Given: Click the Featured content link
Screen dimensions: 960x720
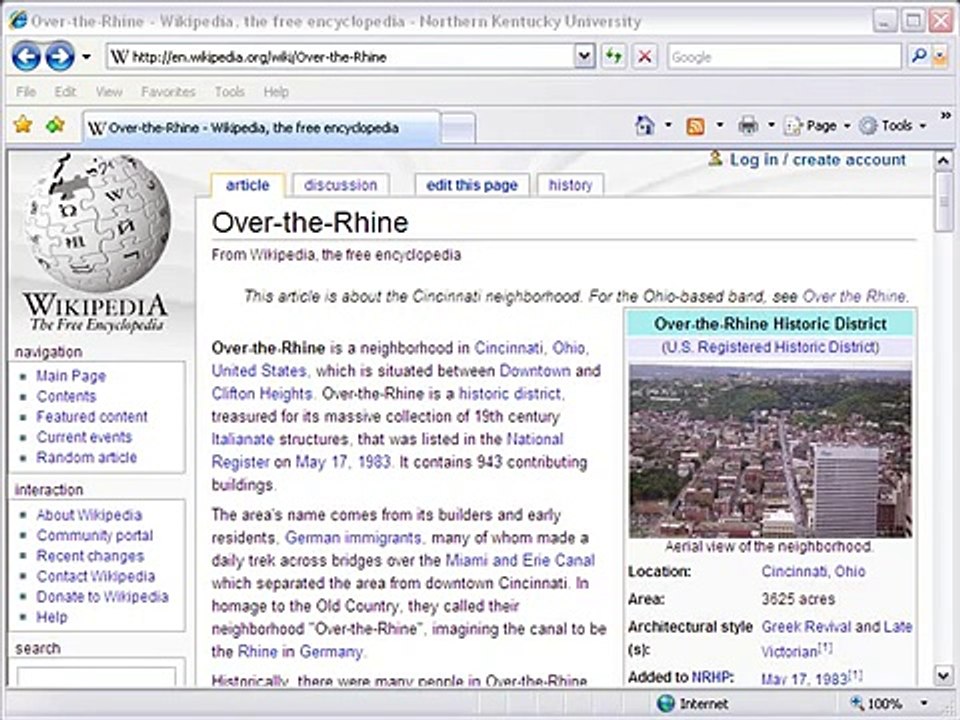Looking at the screenshot, I should (x=92, y=416).
